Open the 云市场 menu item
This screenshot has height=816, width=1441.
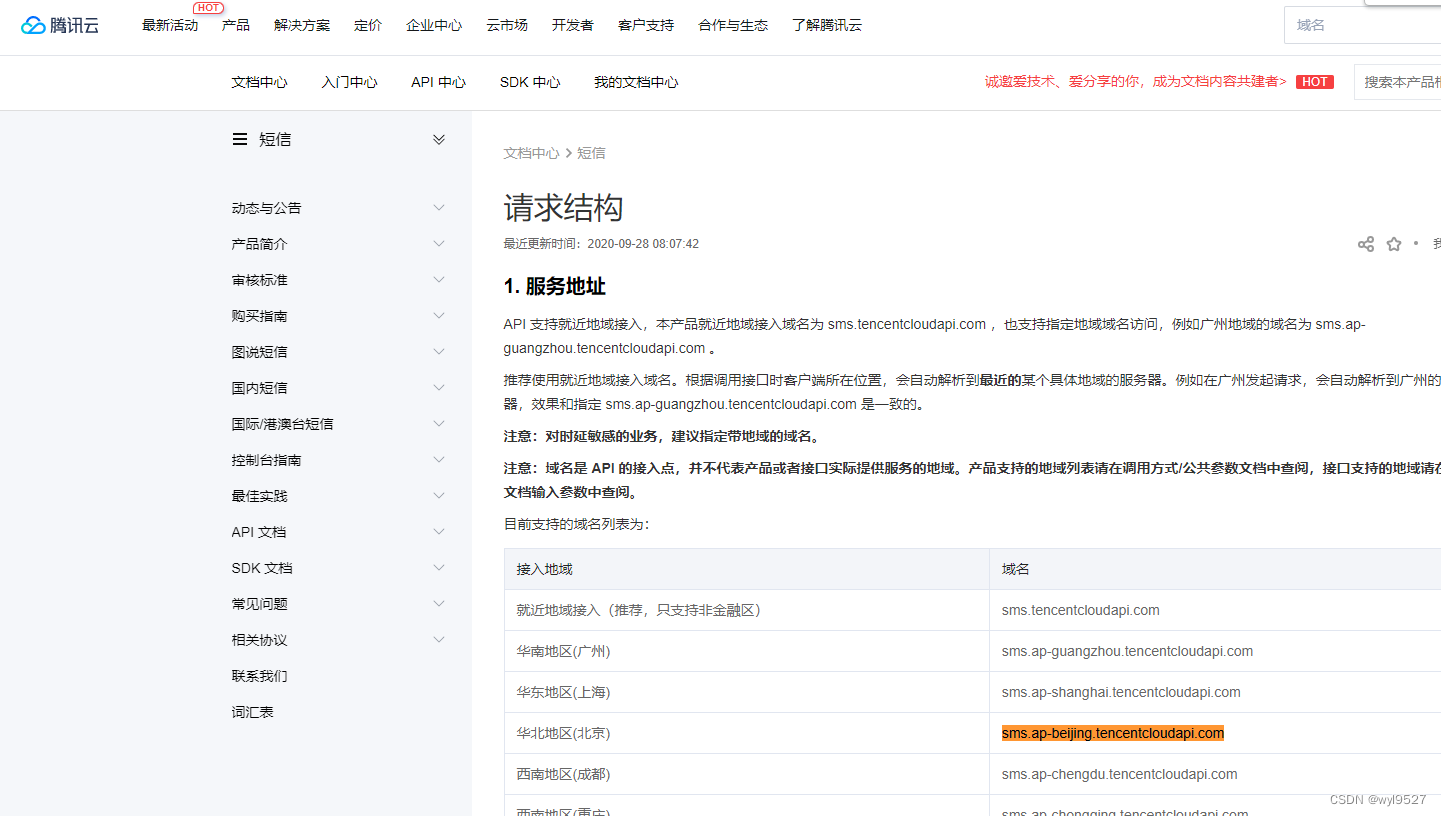point(507,25)
